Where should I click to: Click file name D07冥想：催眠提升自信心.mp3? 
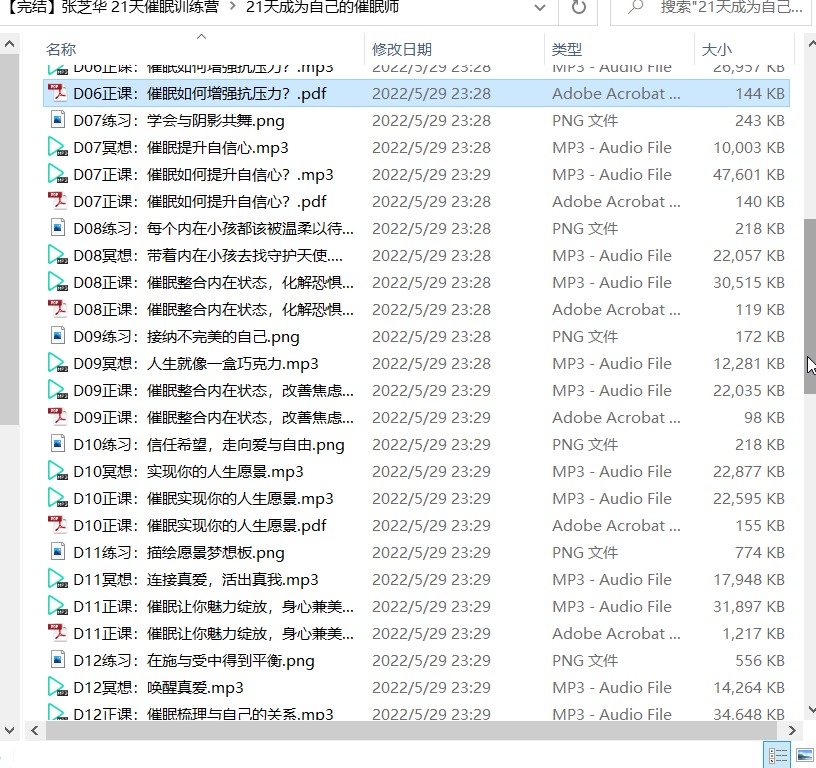(181, 148)
